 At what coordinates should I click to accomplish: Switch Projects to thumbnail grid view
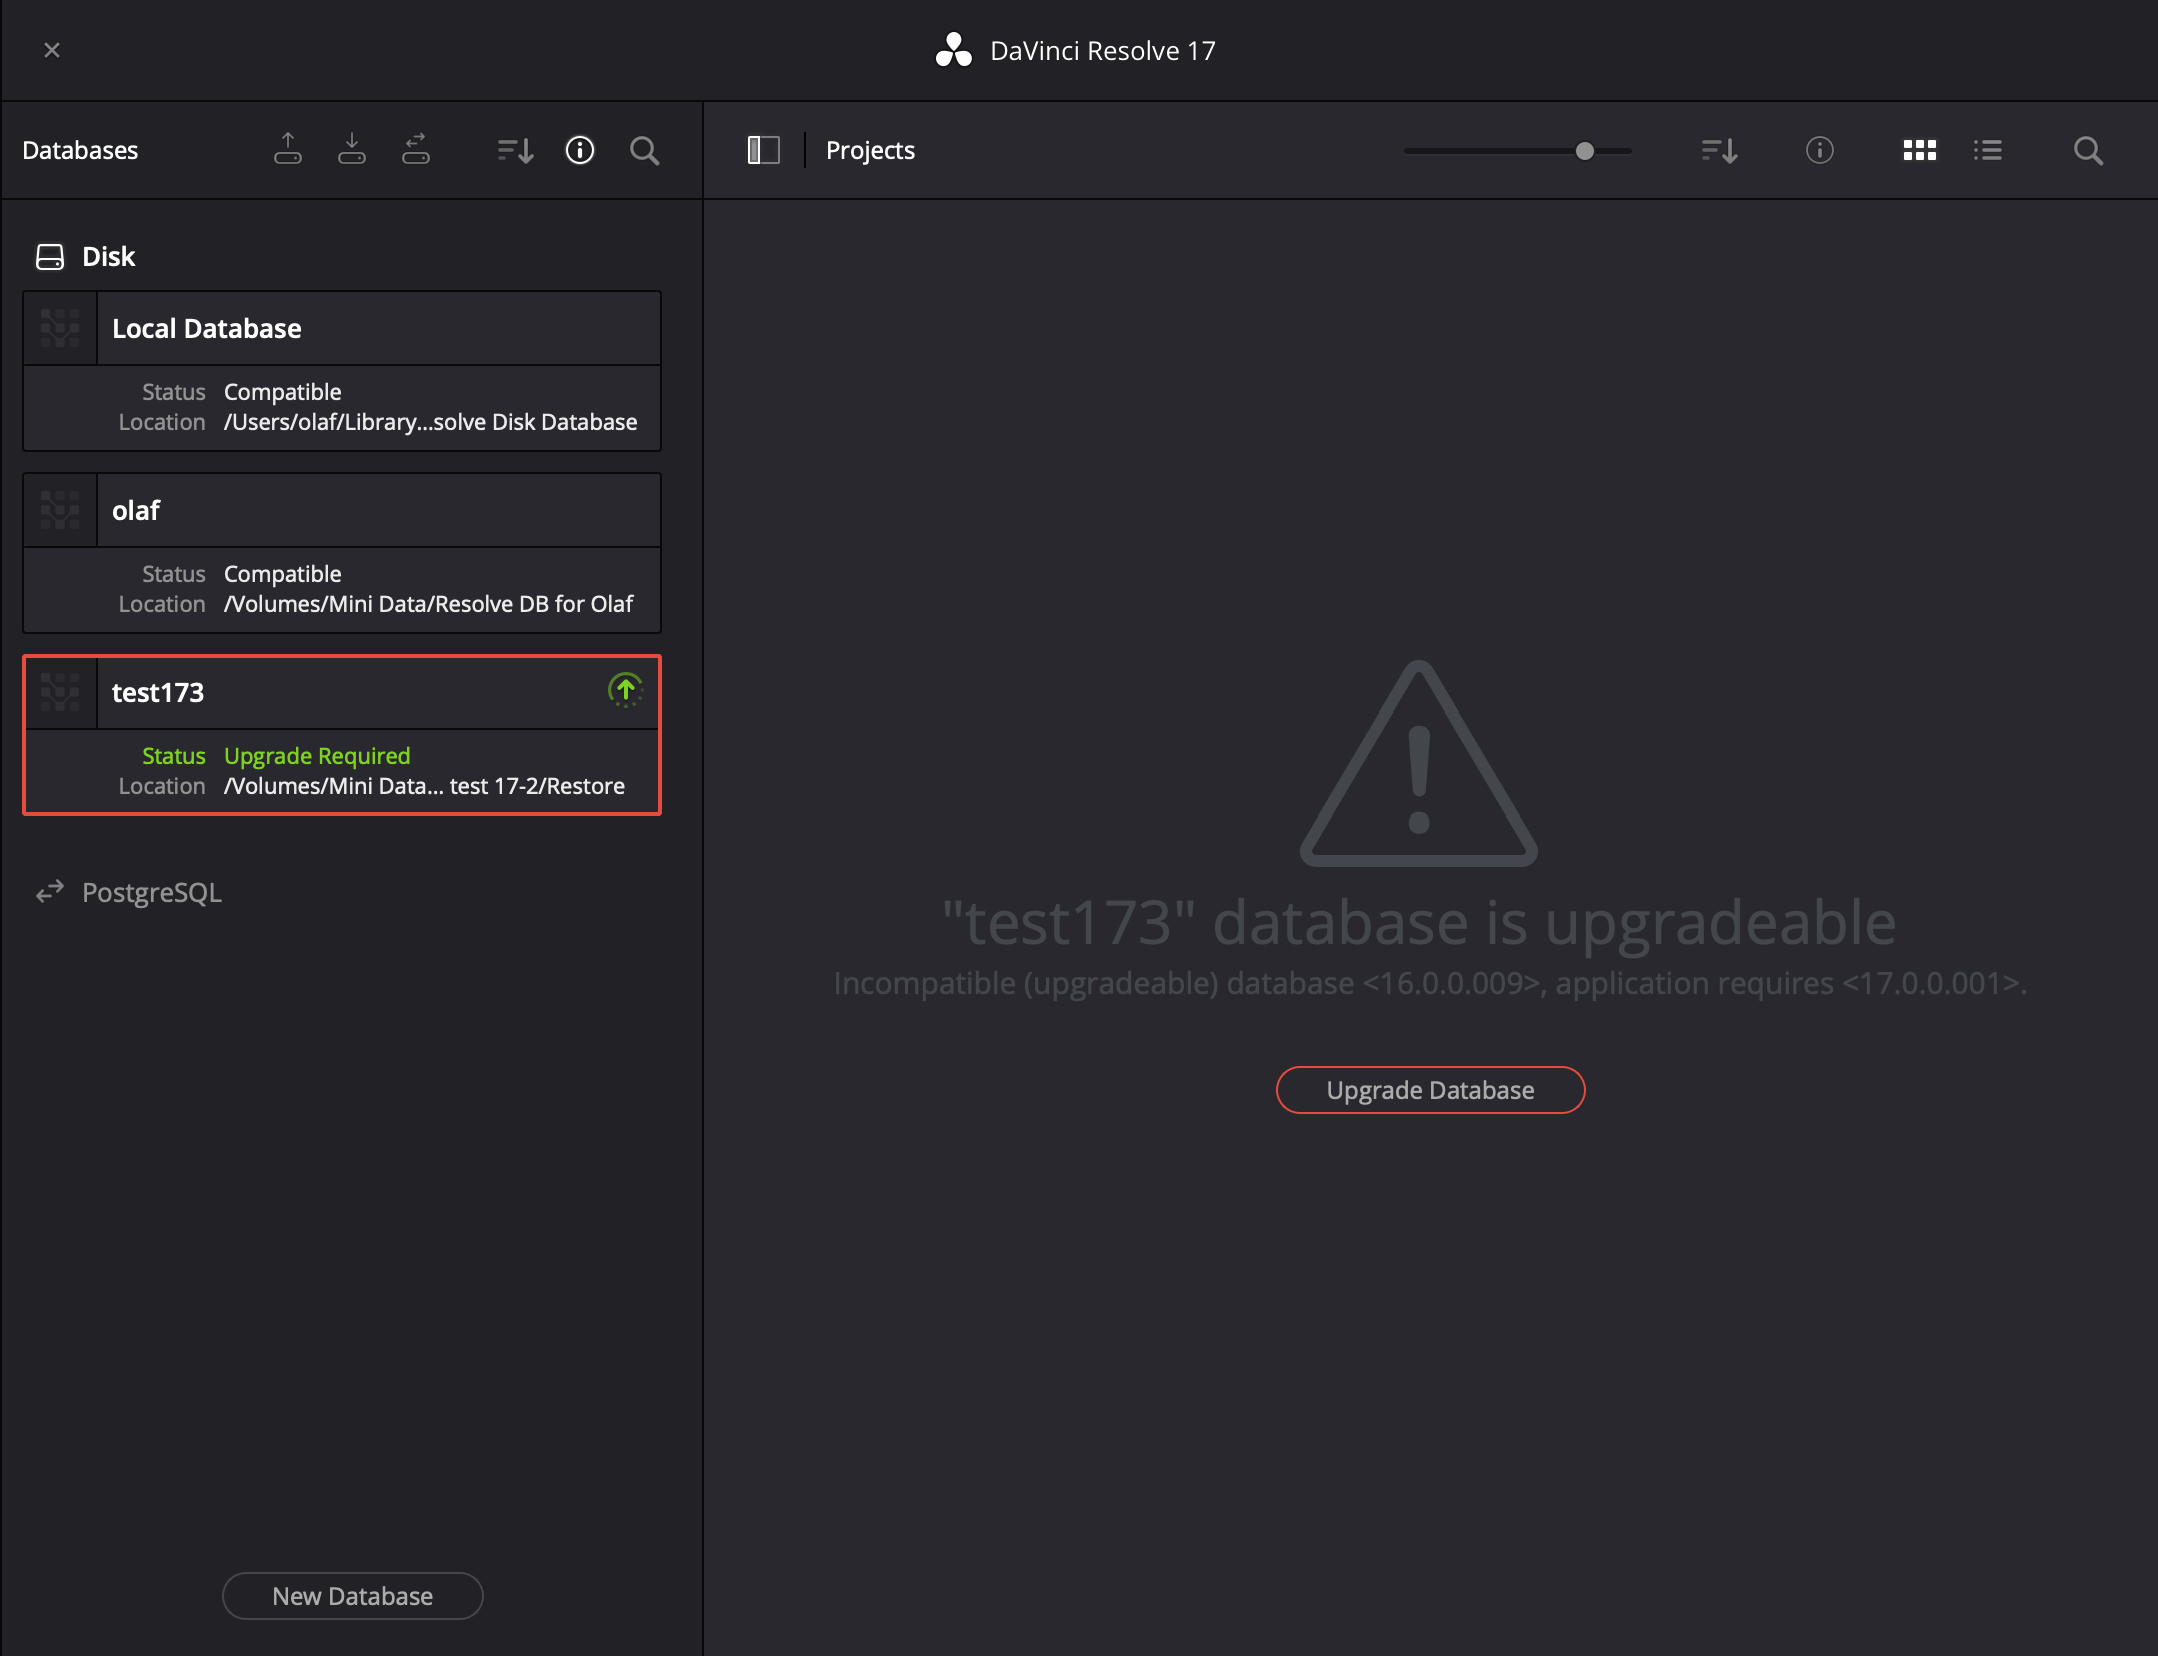tap(1920, 150)
